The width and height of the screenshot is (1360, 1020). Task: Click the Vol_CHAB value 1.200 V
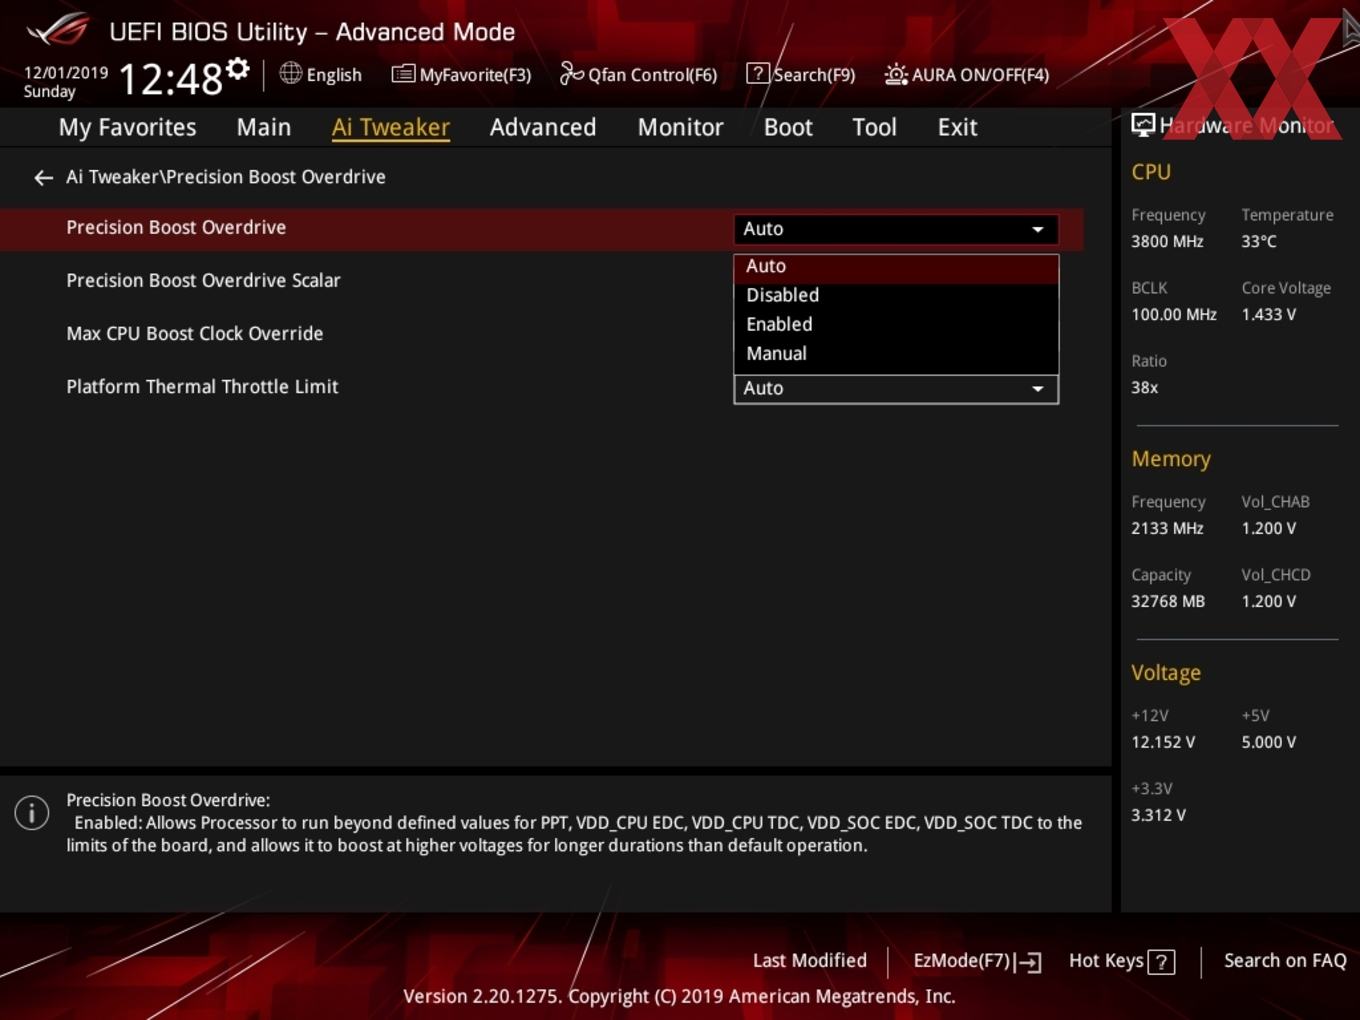[x=1269, y=529]
